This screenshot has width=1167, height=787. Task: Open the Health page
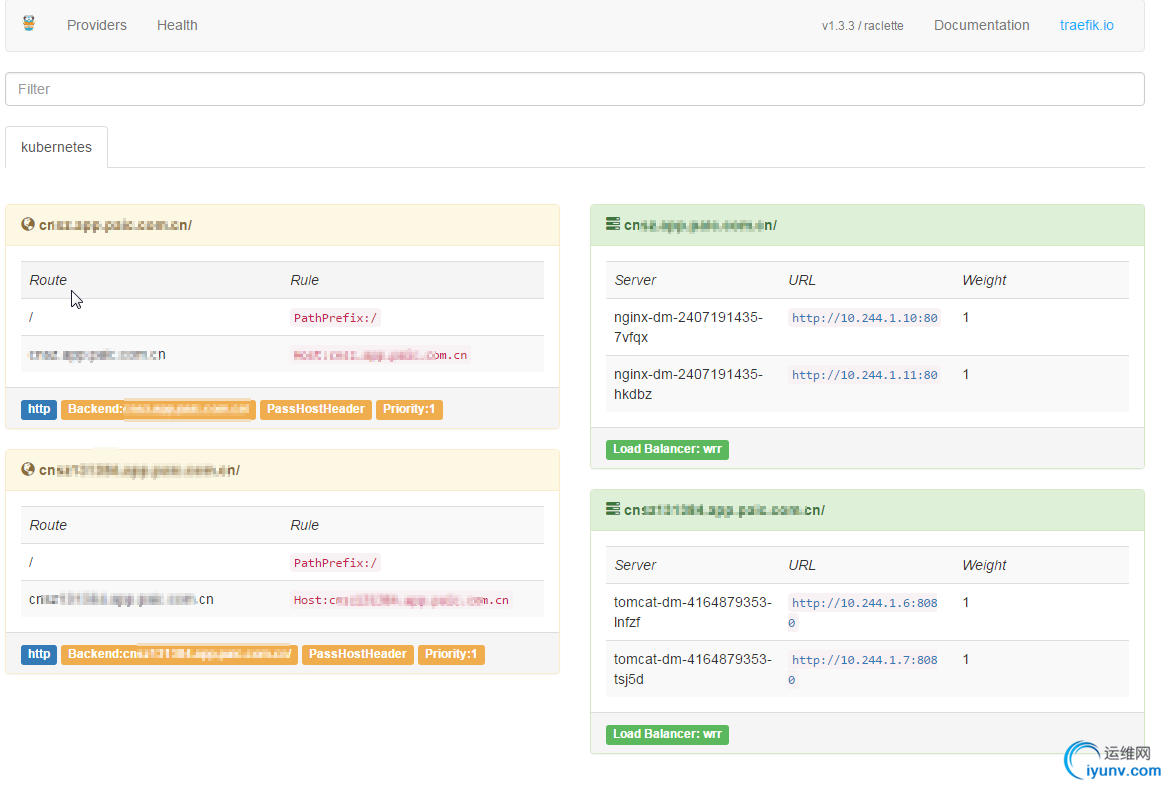[177, 25]
